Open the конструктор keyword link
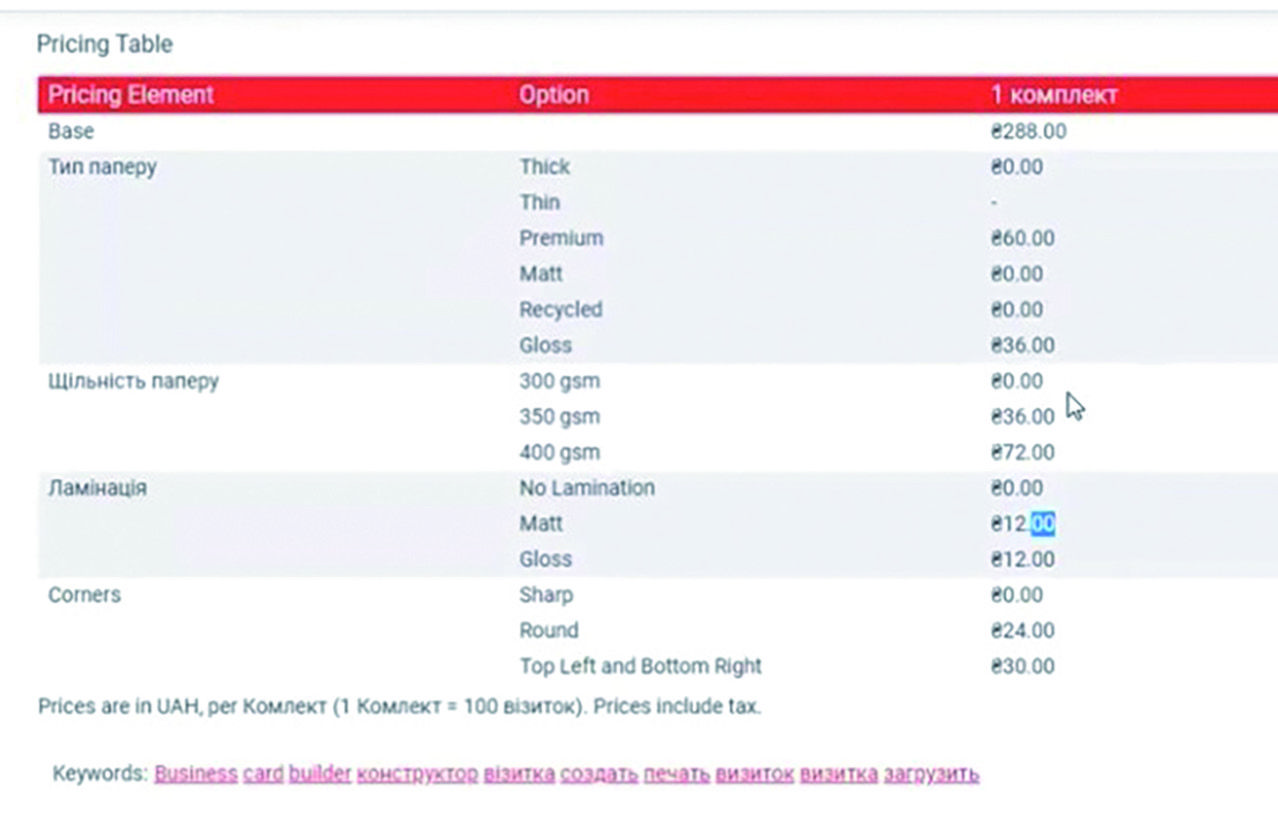This screenshot has width=1278, height=823. pos(417,773)
